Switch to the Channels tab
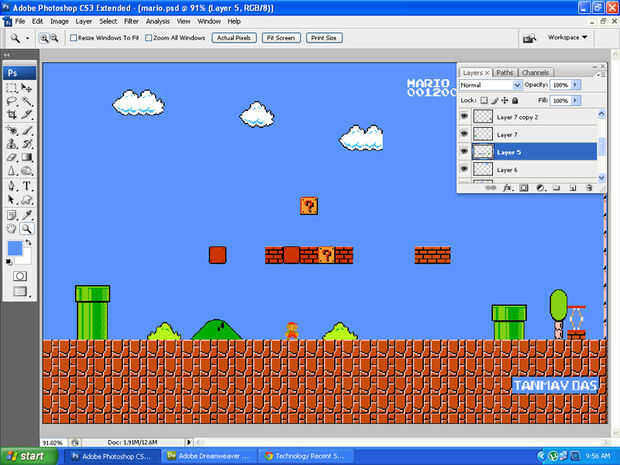 535,73
